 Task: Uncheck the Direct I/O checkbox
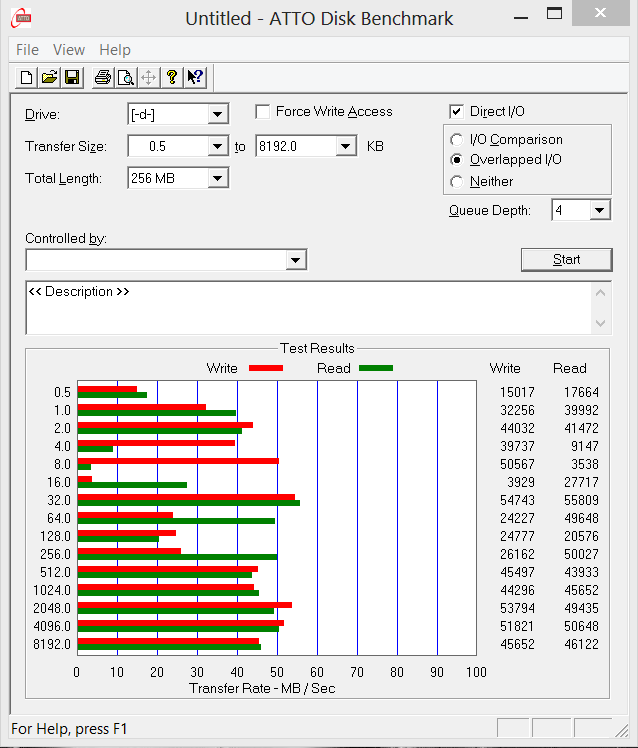(457, 112)
